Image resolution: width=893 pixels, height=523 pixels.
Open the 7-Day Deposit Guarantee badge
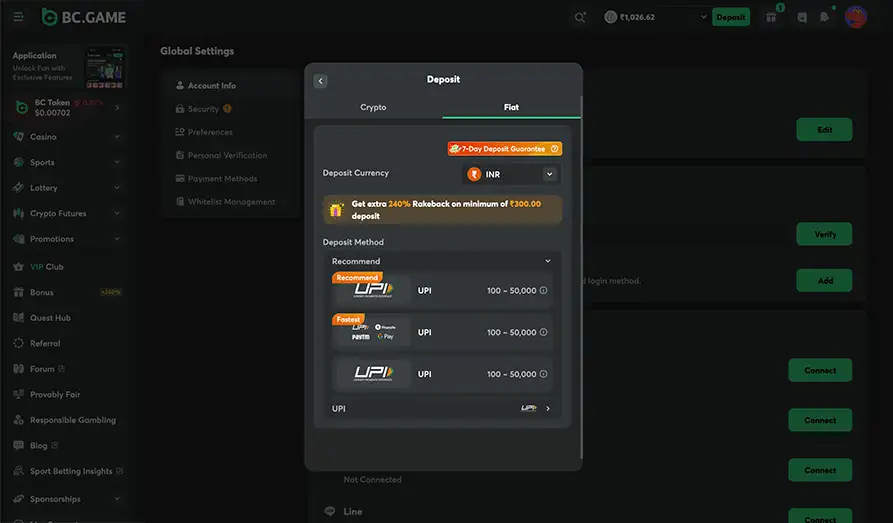(x=505, y=149)
